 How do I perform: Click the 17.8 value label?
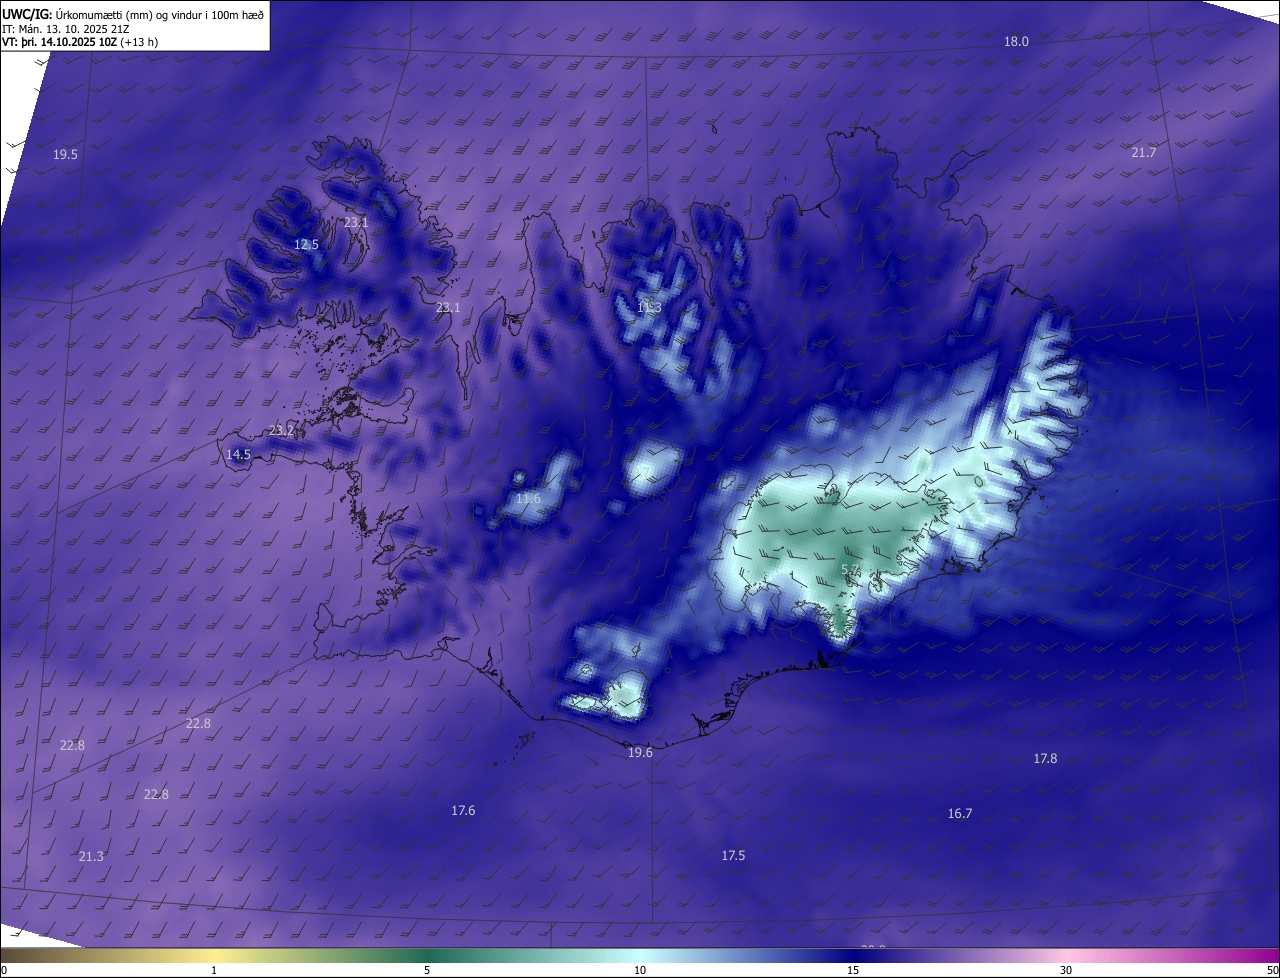coord(1045,758)
